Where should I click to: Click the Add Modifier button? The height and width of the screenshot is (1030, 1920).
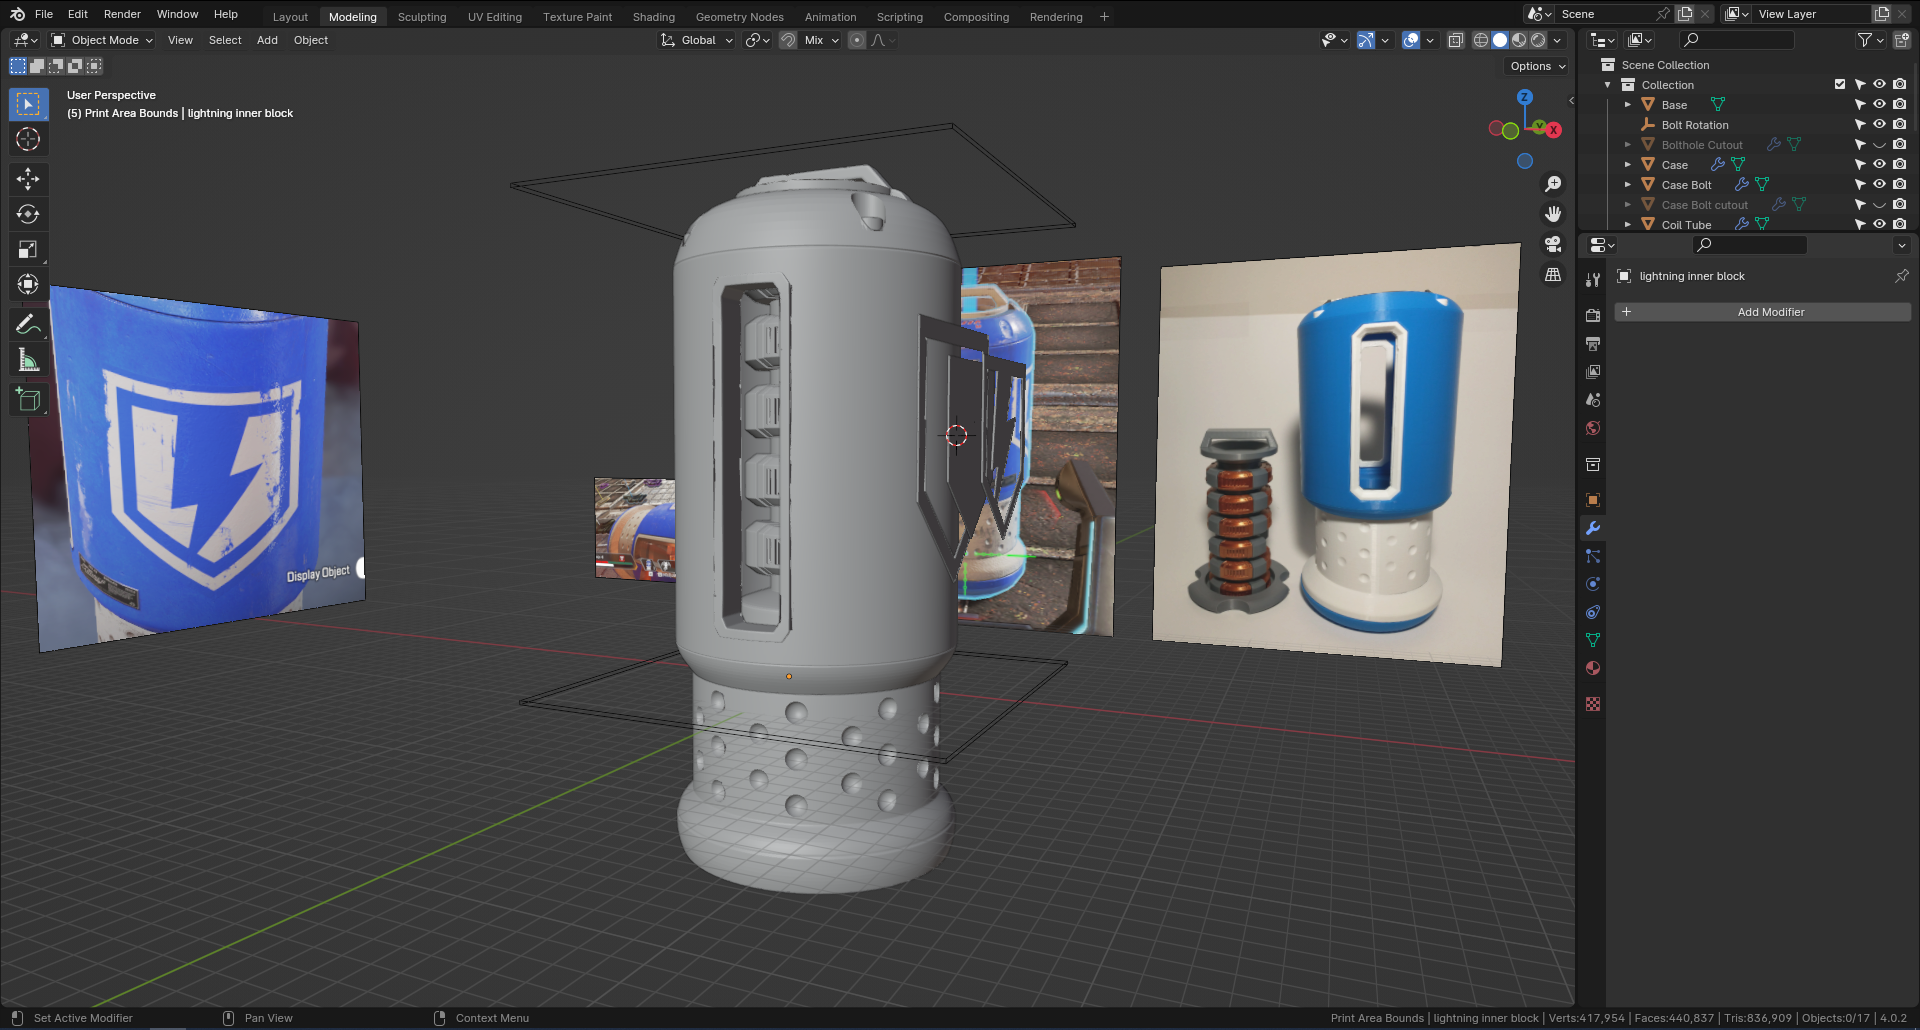pos(1770,312)
